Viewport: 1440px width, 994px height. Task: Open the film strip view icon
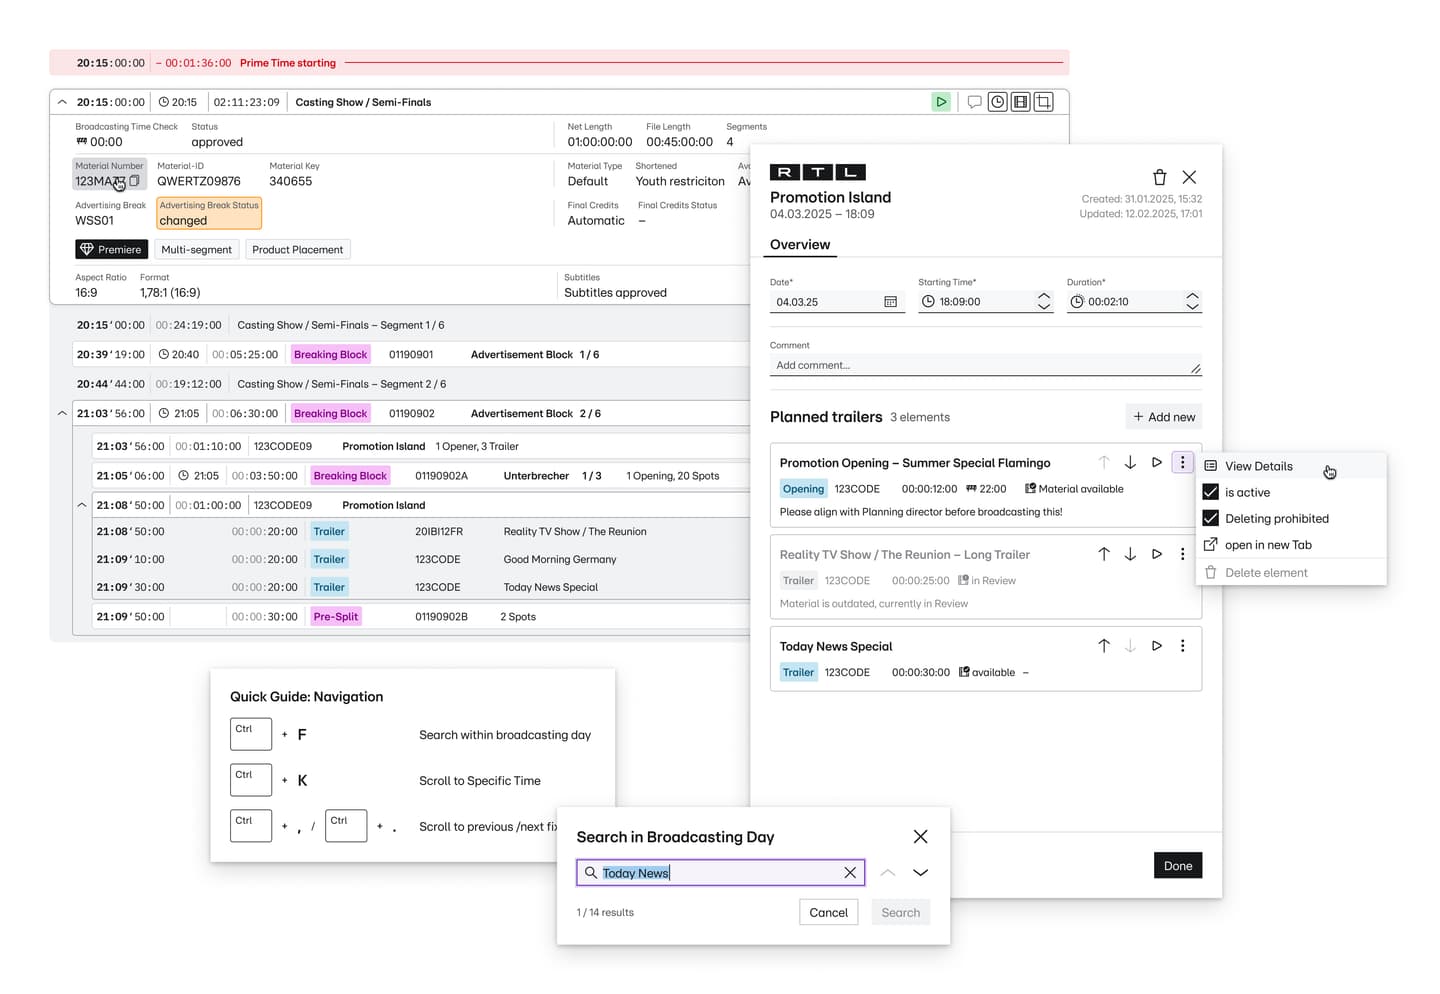point(1020,101)
